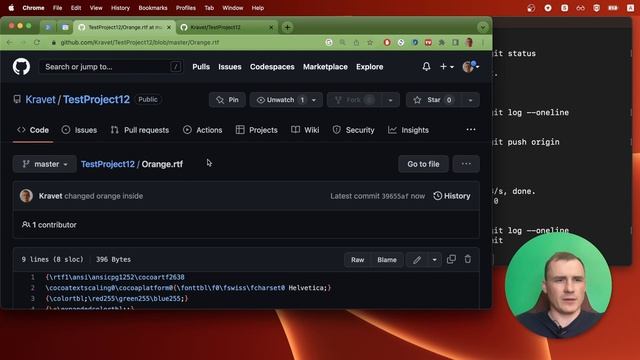The image size is (640, 360).
Task: Switch to the Actions tab
Action: pos(202,130)
